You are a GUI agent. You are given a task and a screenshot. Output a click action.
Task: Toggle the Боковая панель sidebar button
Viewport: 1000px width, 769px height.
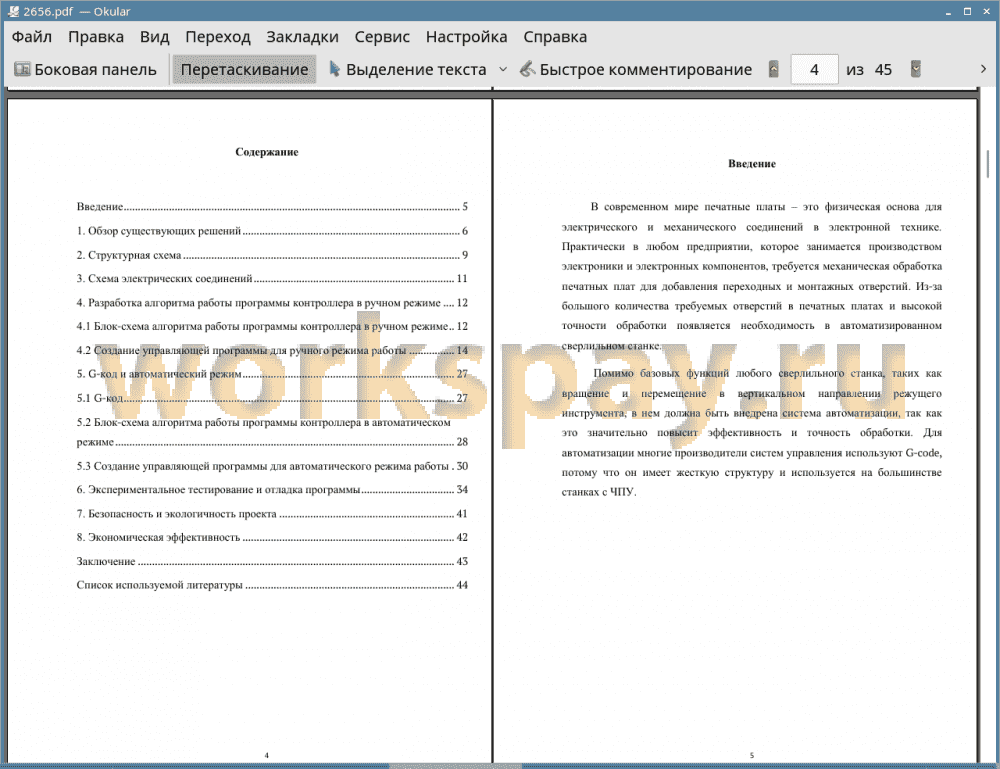tap(85, 70)
